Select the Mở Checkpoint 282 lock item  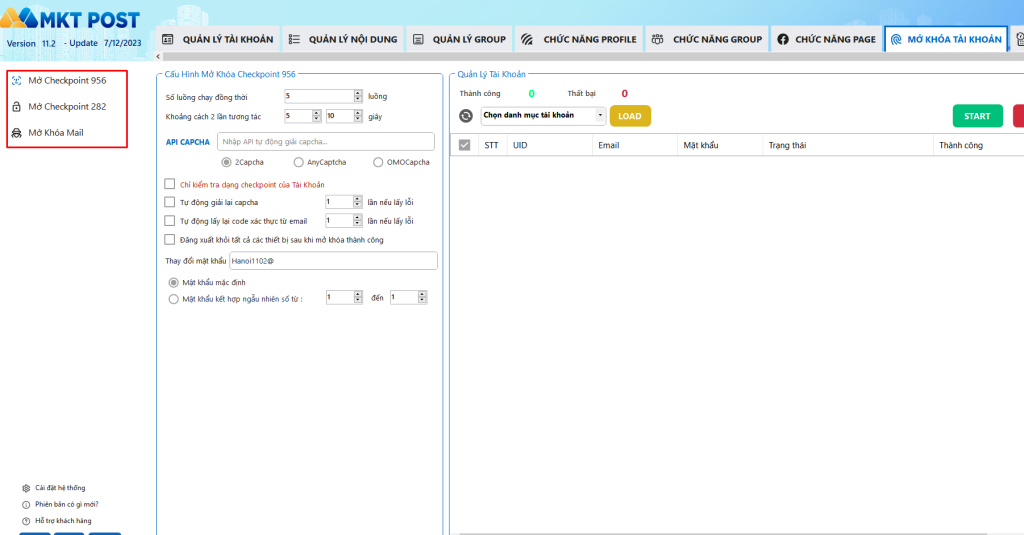66,106
